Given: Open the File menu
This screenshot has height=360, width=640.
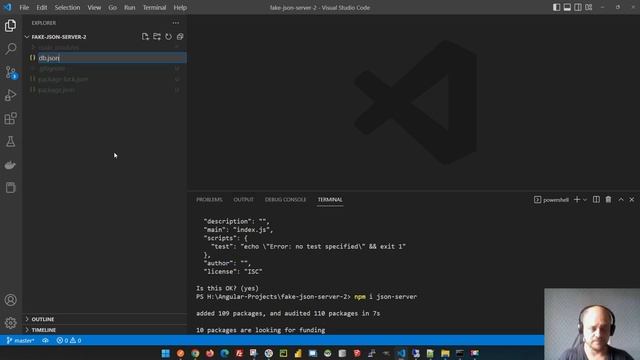Looking at the screenshot, I should [x=24, y=7].
